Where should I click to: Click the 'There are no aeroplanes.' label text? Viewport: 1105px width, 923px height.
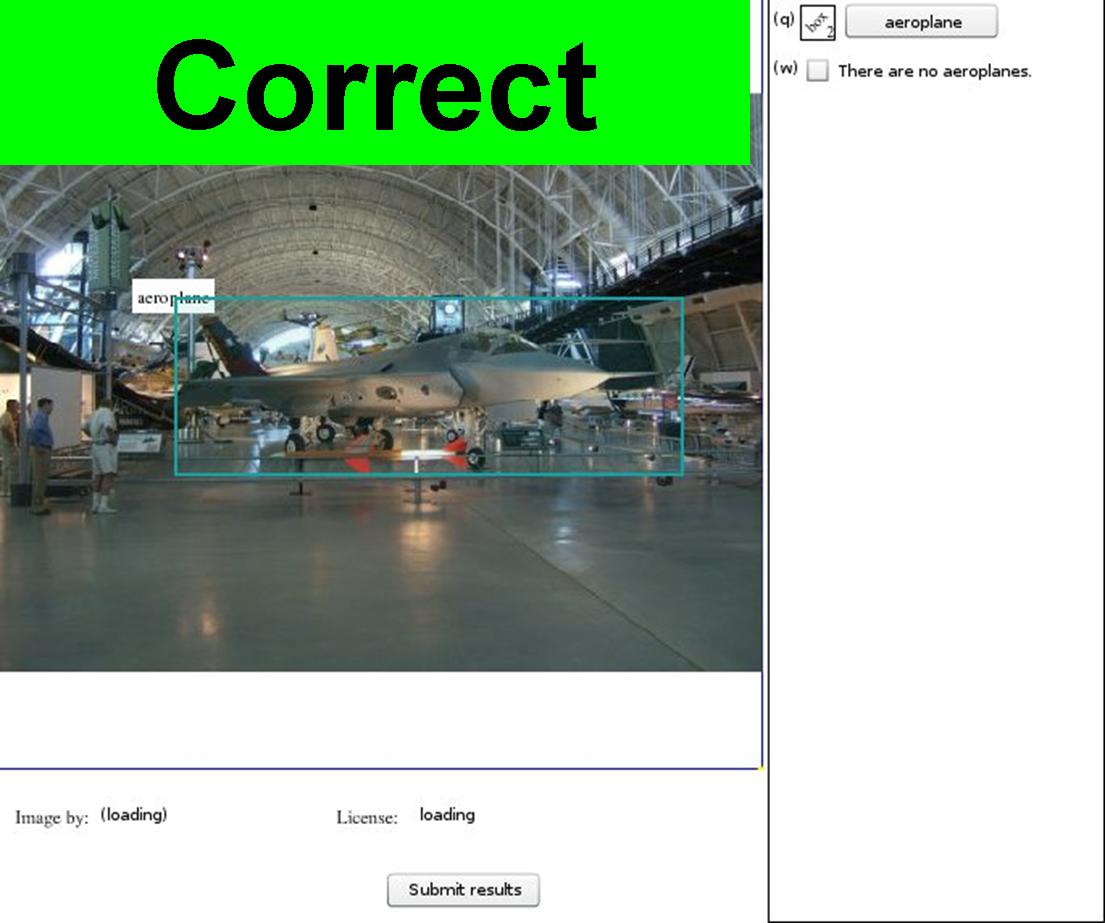tap(934, 71)
